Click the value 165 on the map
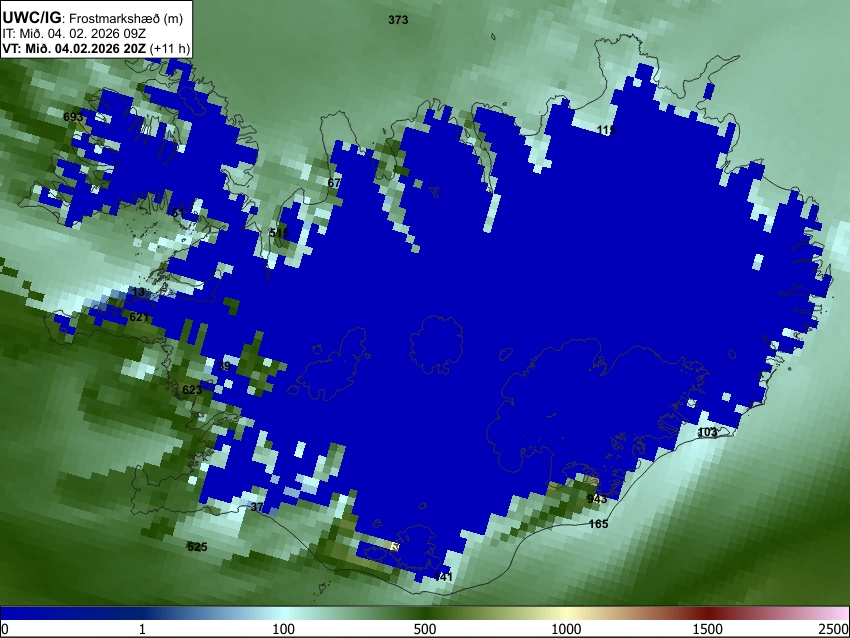Screen dimensions: 850x638 598,524
